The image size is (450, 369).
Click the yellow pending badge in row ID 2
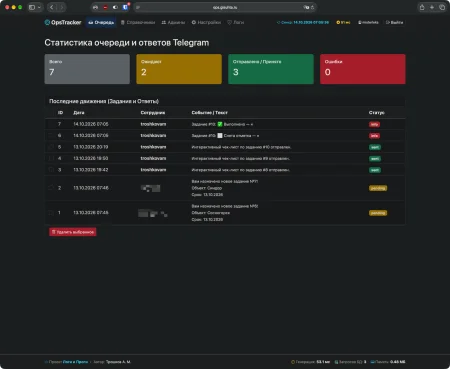point(378,188)
